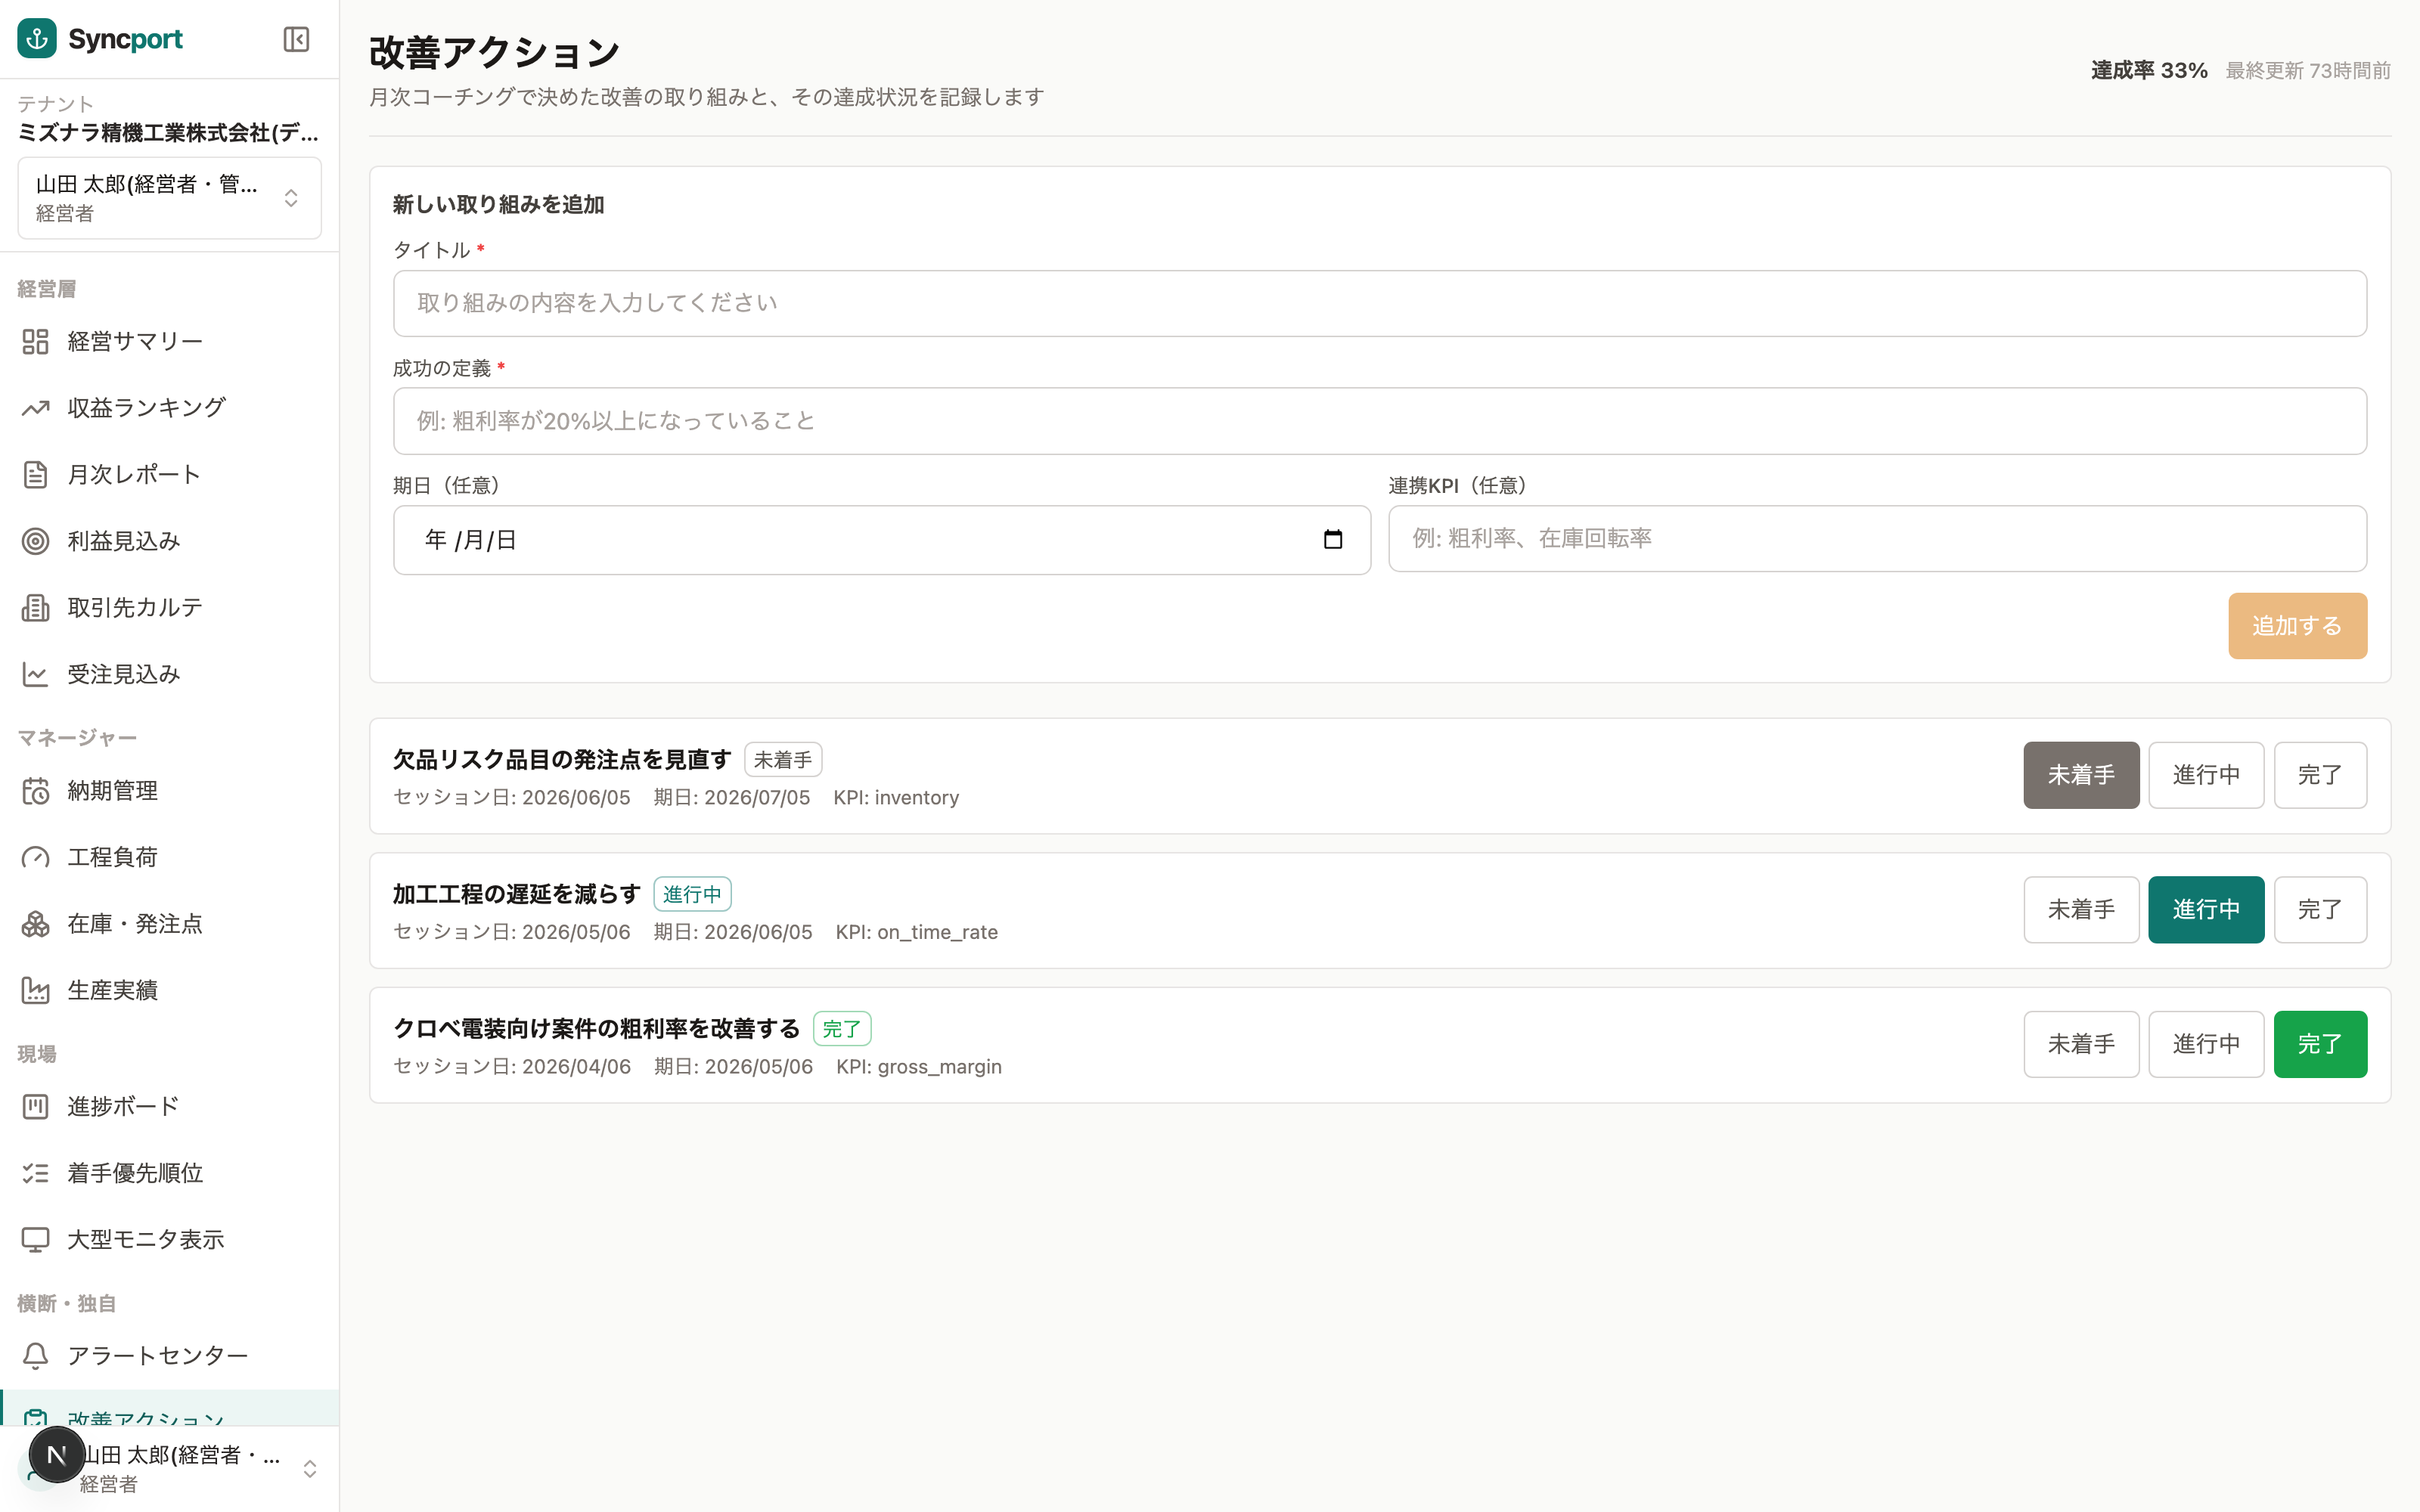Click the 大型モニタ表示 monitor icon
This screenshot has width=2420, height=1512.
(x=35, y=1240)
